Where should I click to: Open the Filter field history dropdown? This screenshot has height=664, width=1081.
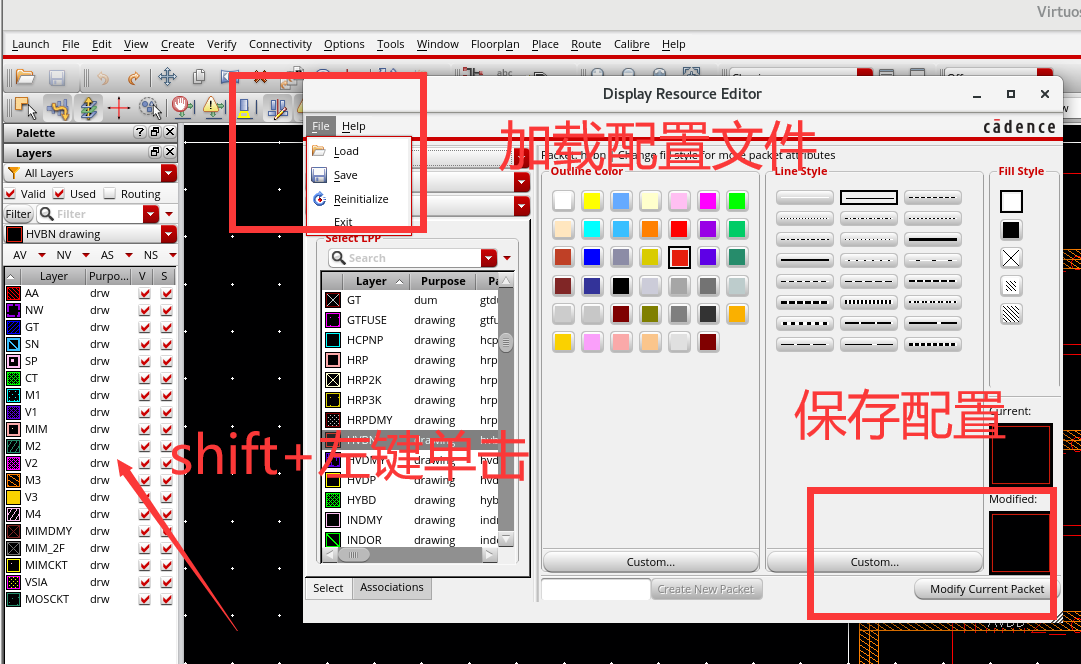tap(151, 214)
